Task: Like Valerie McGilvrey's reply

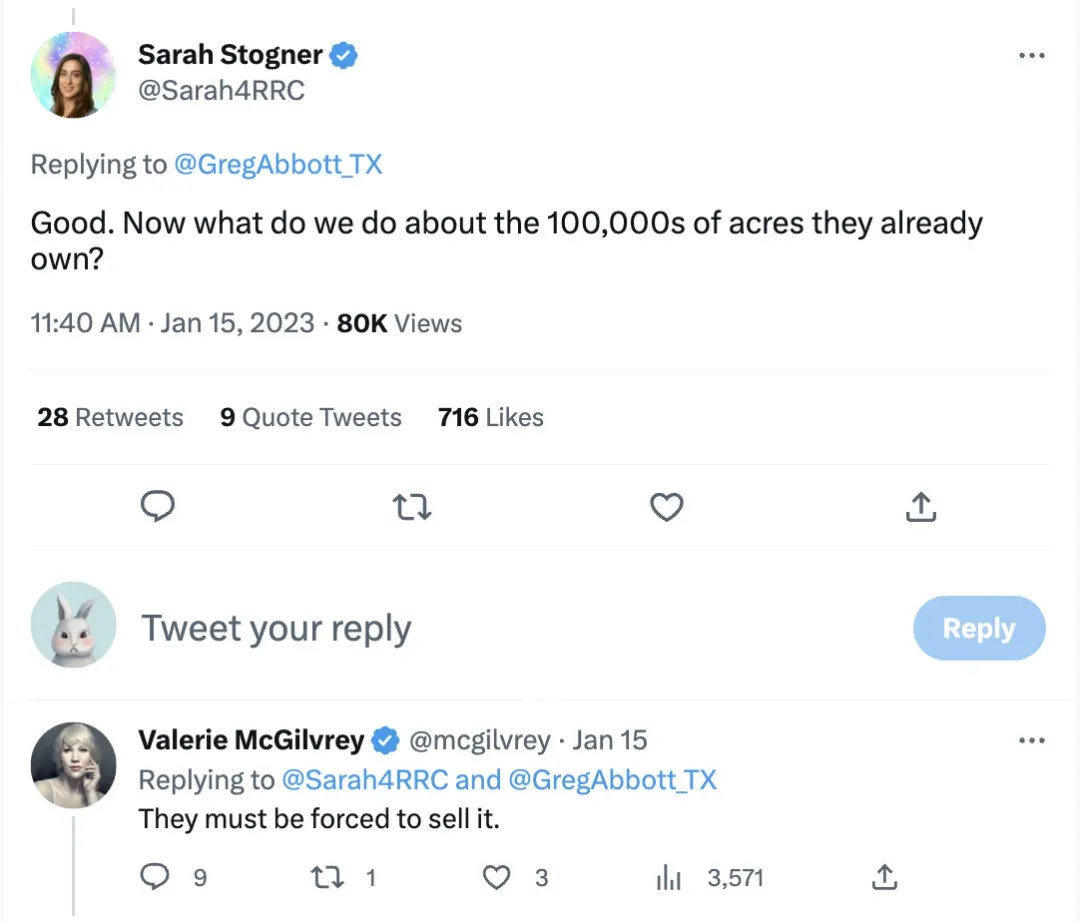Action: click(x=497, y=877)
